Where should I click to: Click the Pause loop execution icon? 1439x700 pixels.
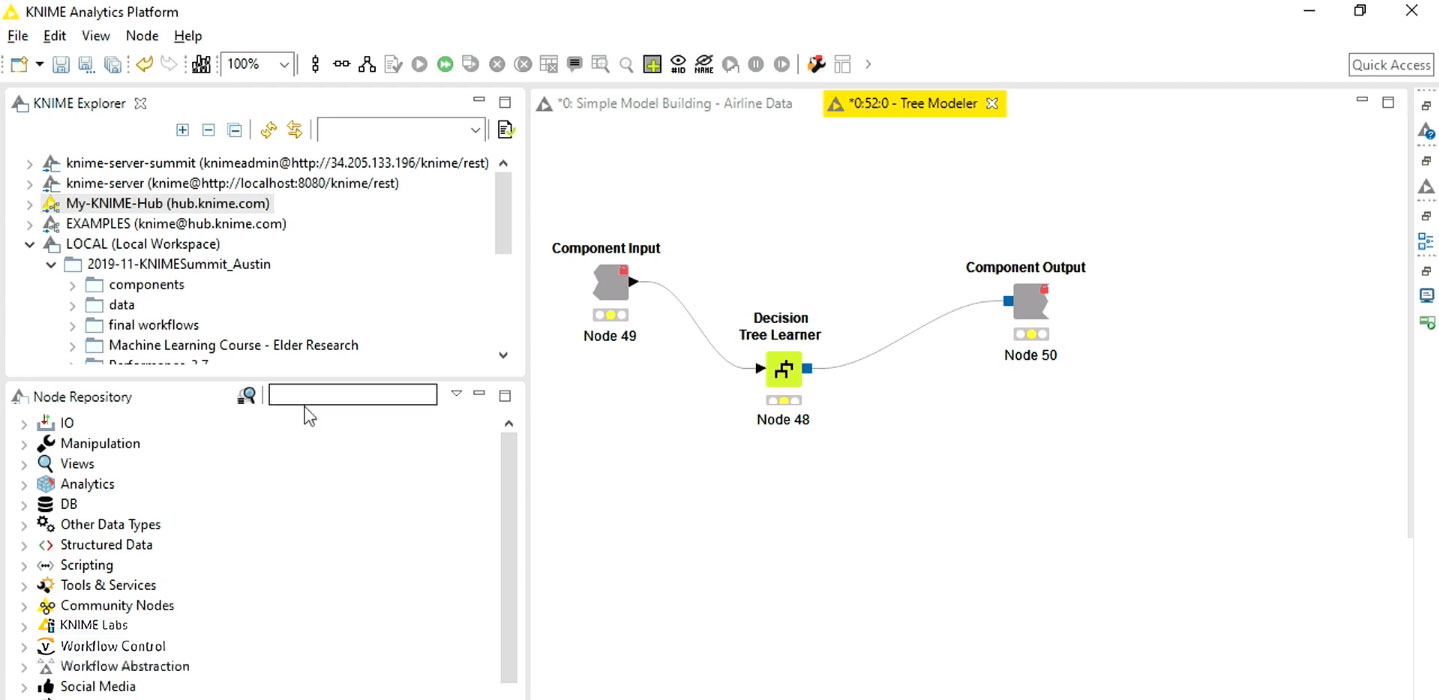coord(756,64)
